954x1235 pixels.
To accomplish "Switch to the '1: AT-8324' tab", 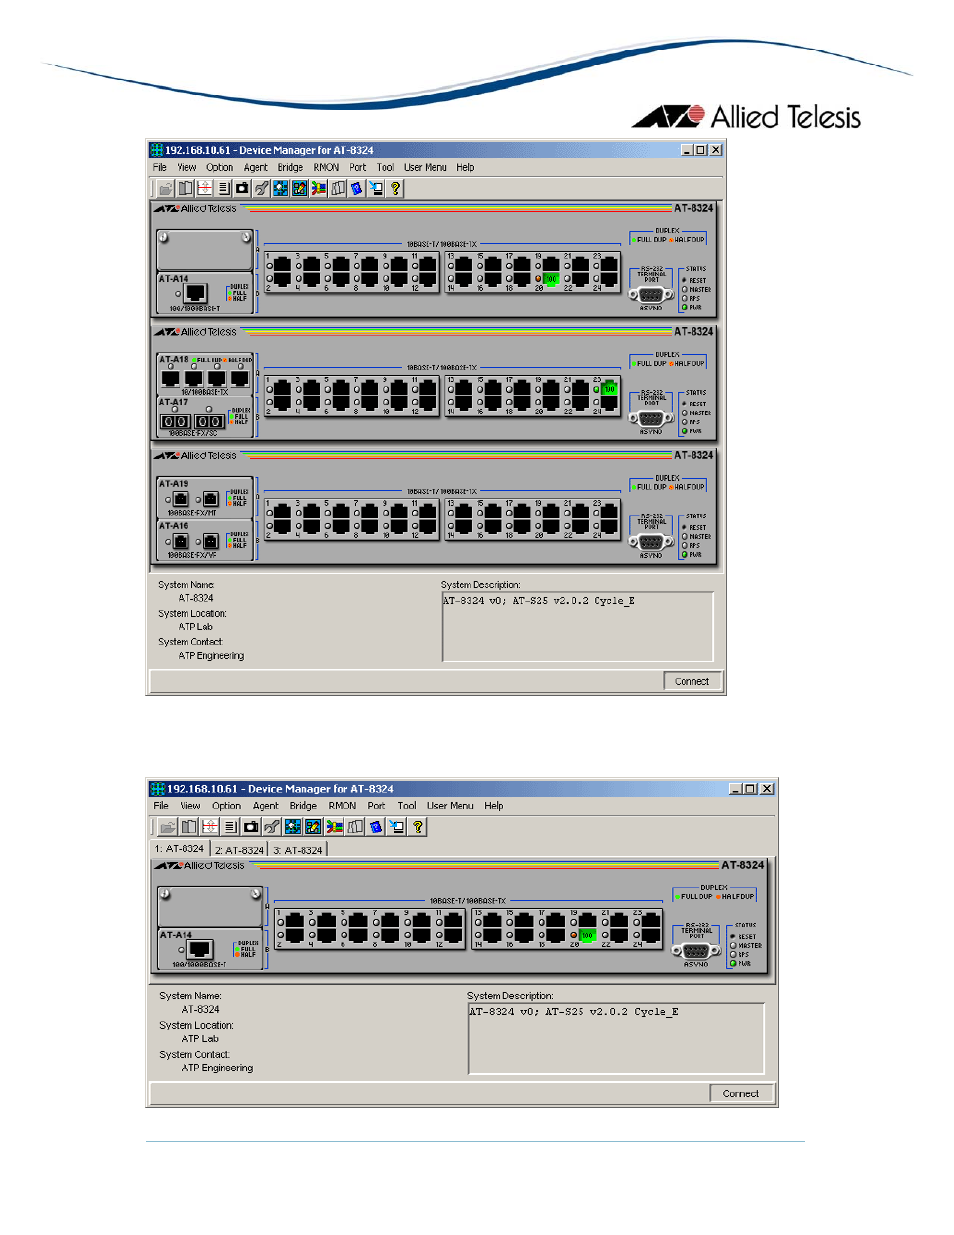I will click(179, 848).
